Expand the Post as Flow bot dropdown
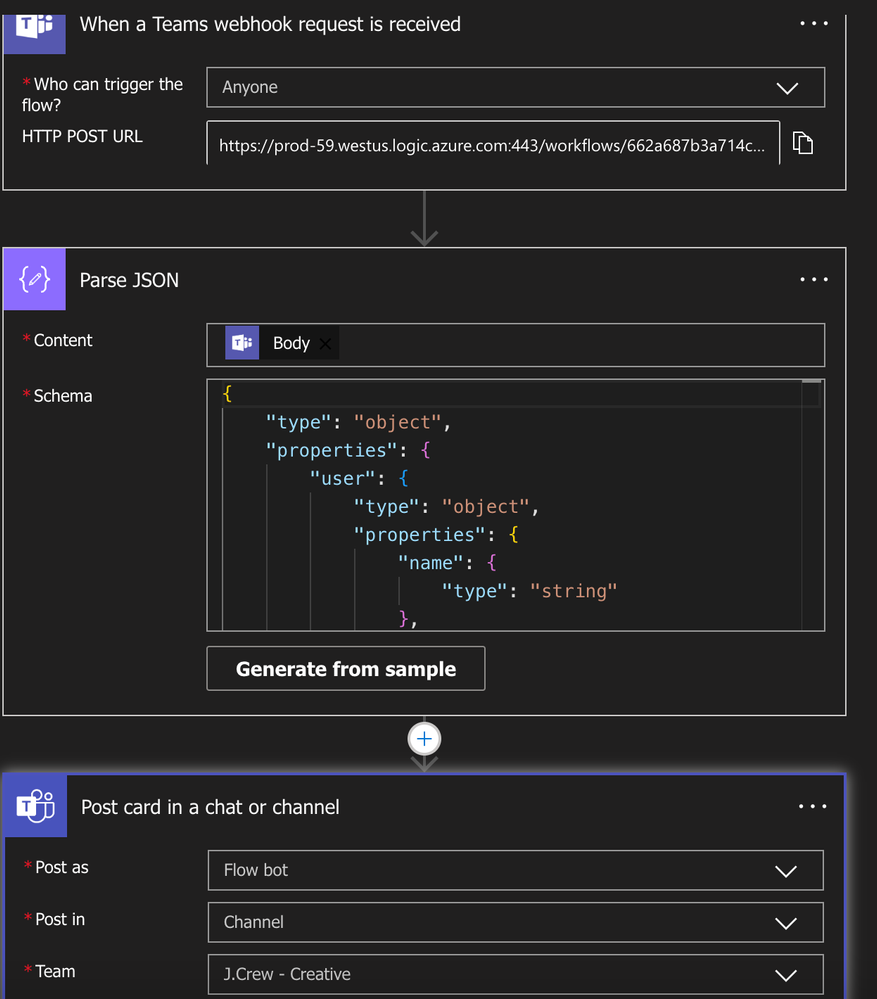Viewport: 877px width, 999px height. click(x=515, y=870)
